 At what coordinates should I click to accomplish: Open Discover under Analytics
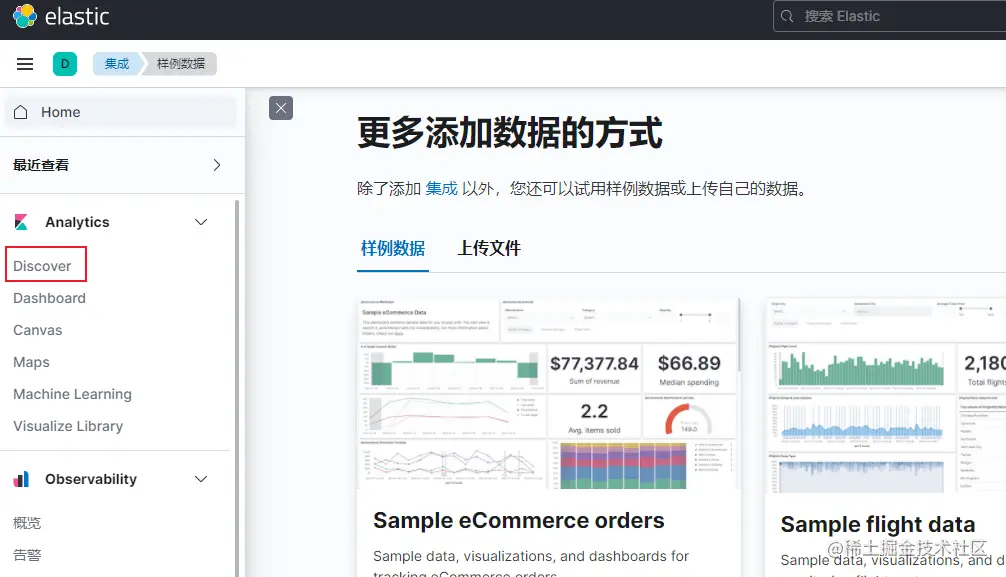coord(42,266)
